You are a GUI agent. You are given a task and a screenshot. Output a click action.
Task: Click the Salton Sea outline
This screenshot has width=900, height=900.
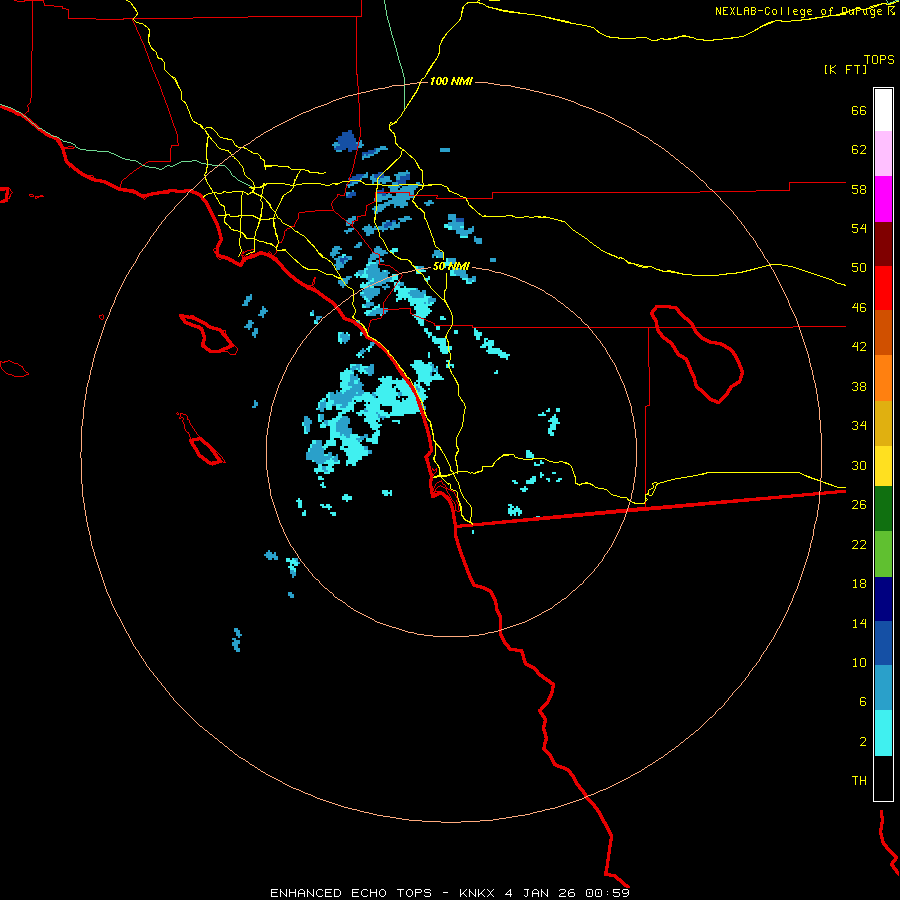697,354
